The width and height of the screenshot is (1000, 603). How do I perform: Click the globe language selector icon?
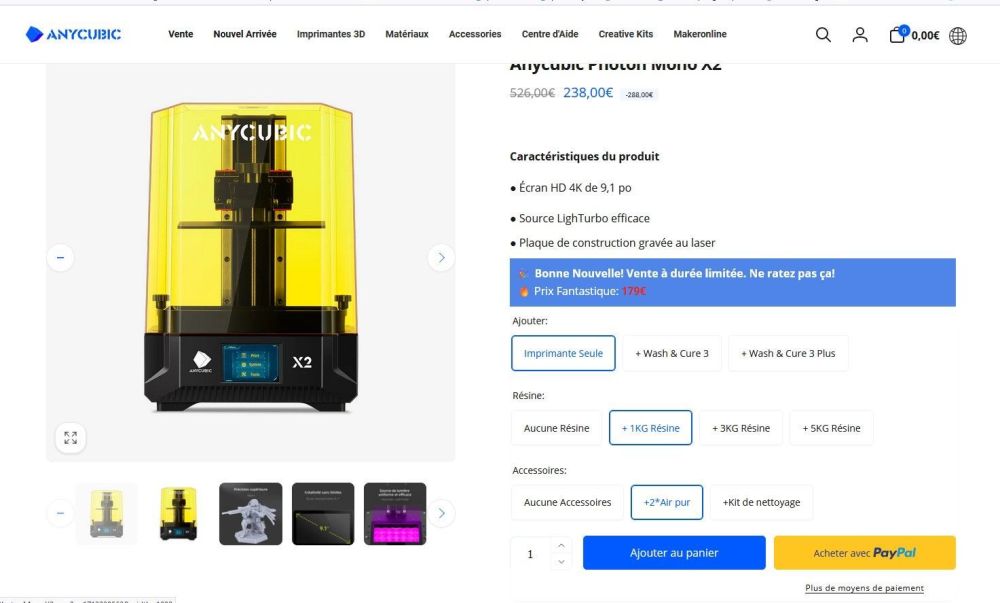pos(957,36)
